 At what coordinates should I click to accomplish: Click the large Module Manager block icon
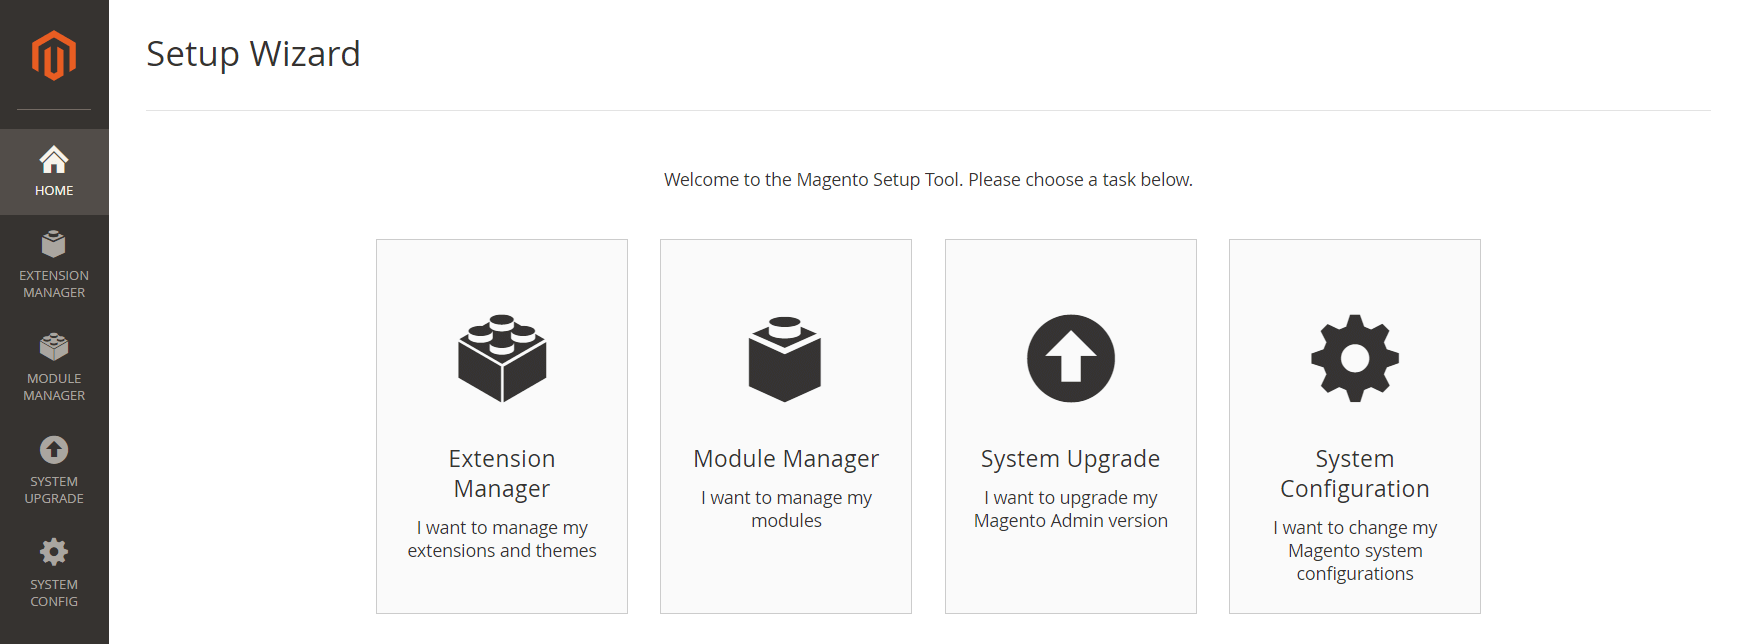pos(785,359)
